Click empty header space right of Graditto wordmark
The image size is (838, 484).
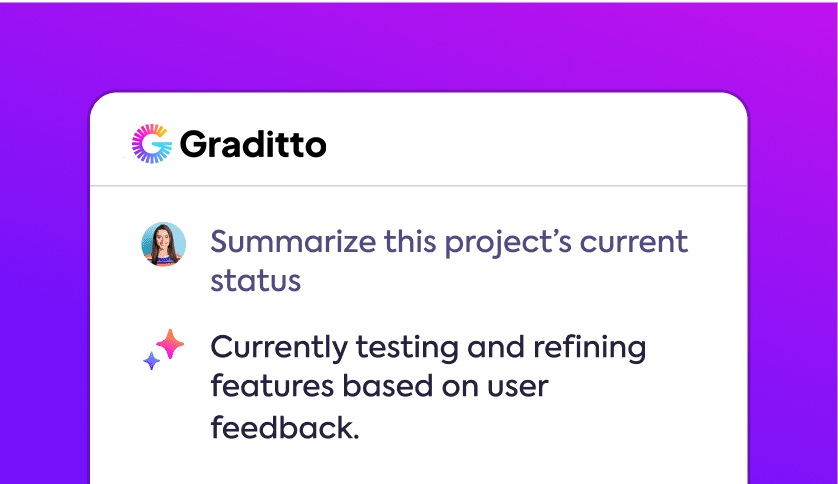[534, 142]
